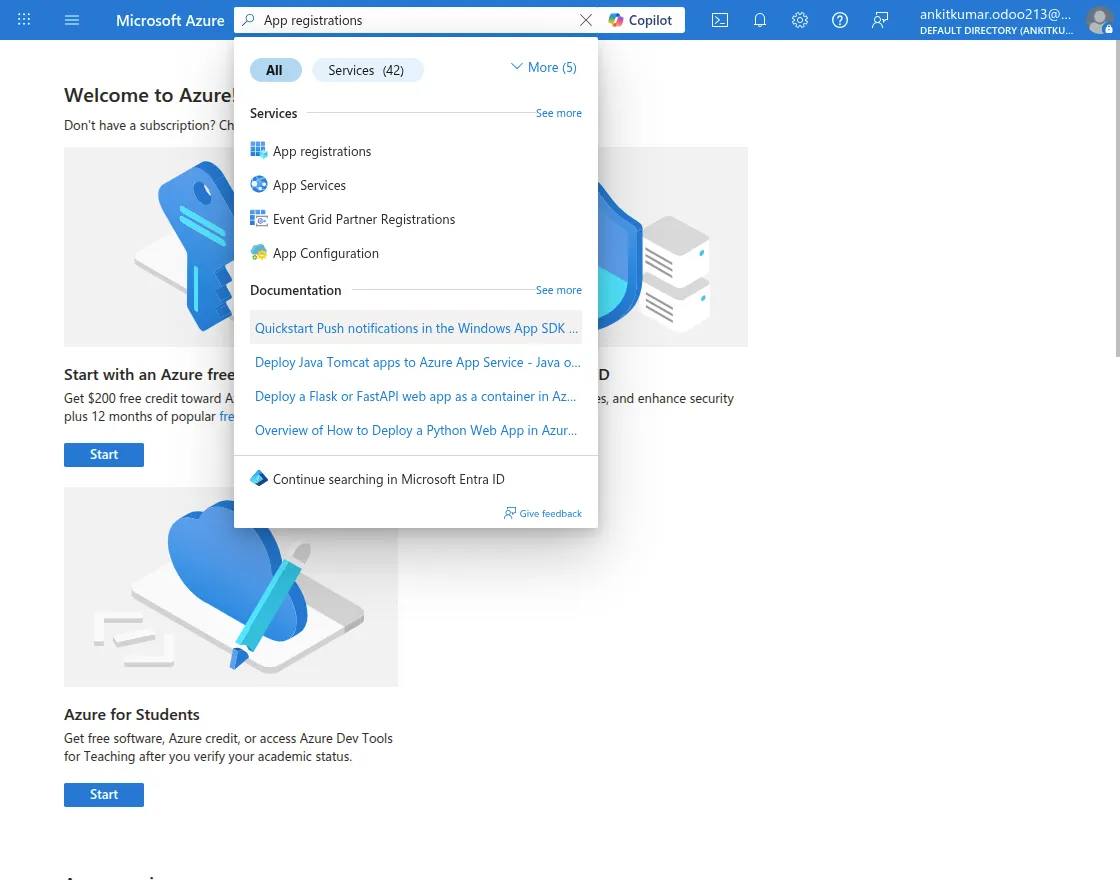Open the user account avatar

[1098, 20]
